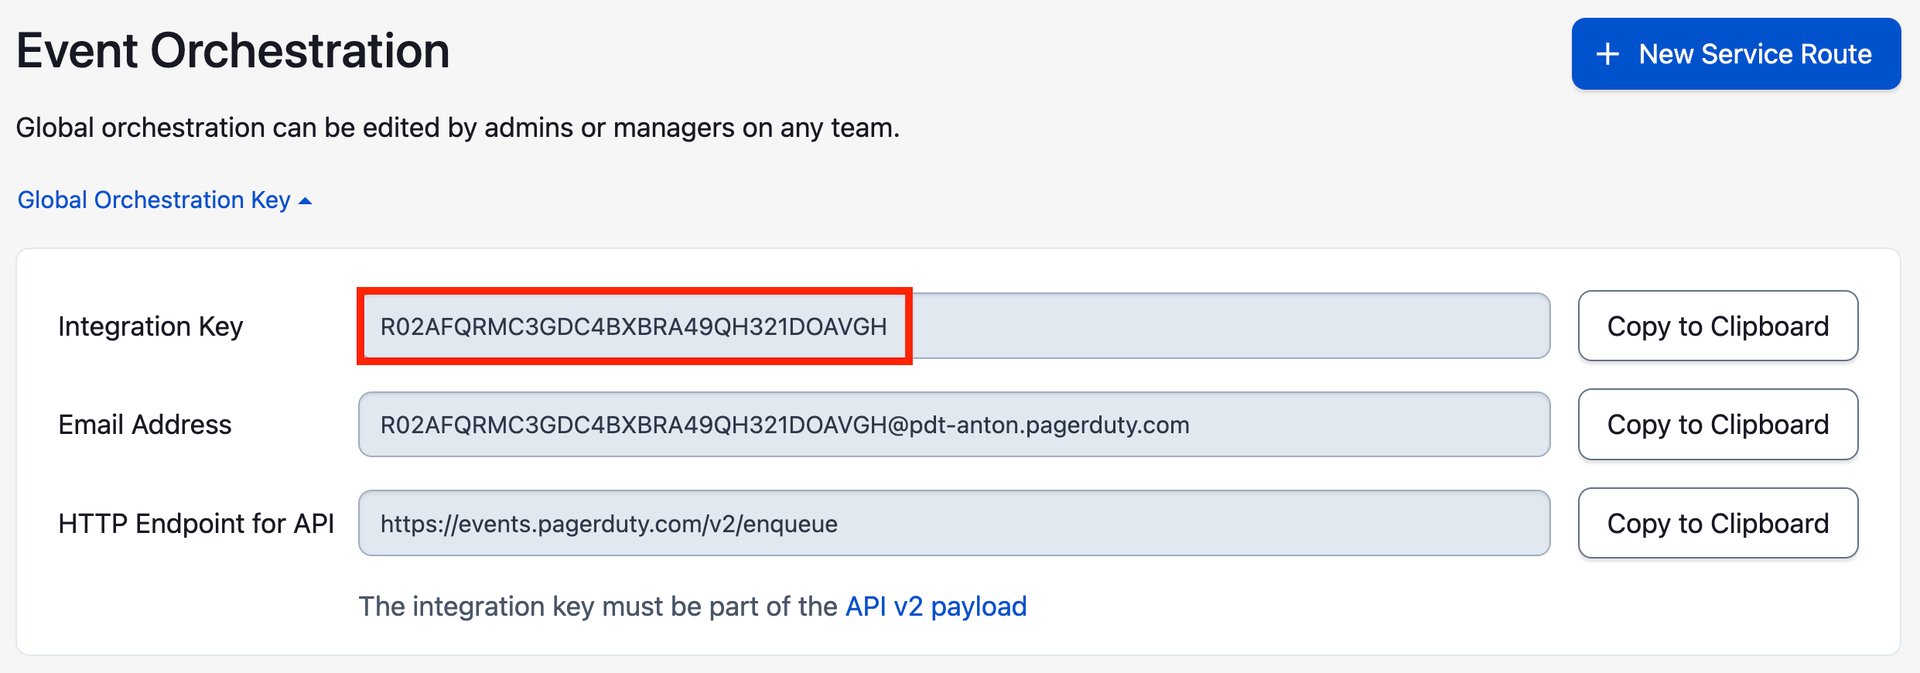Screen dimensions: 1920x673
Task: Open a New Service Route
Action: click(x=1735, y=54)
